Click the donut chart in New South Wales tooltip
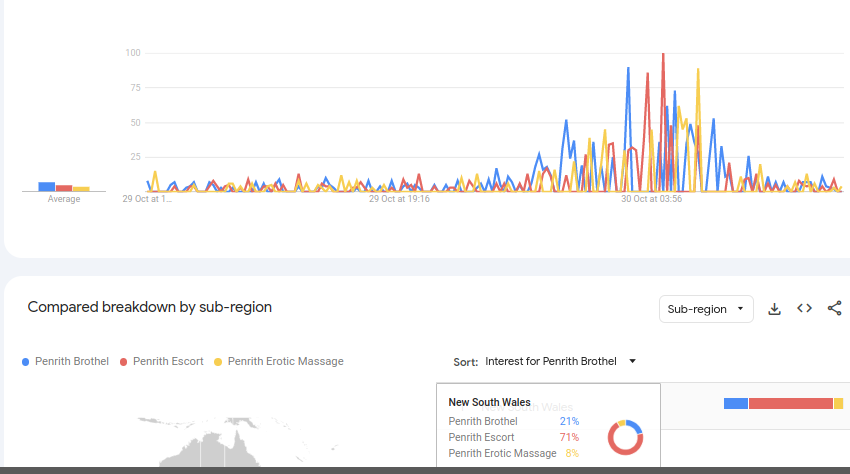This screenshot has height=474, width=850. (x=626, y=437)
